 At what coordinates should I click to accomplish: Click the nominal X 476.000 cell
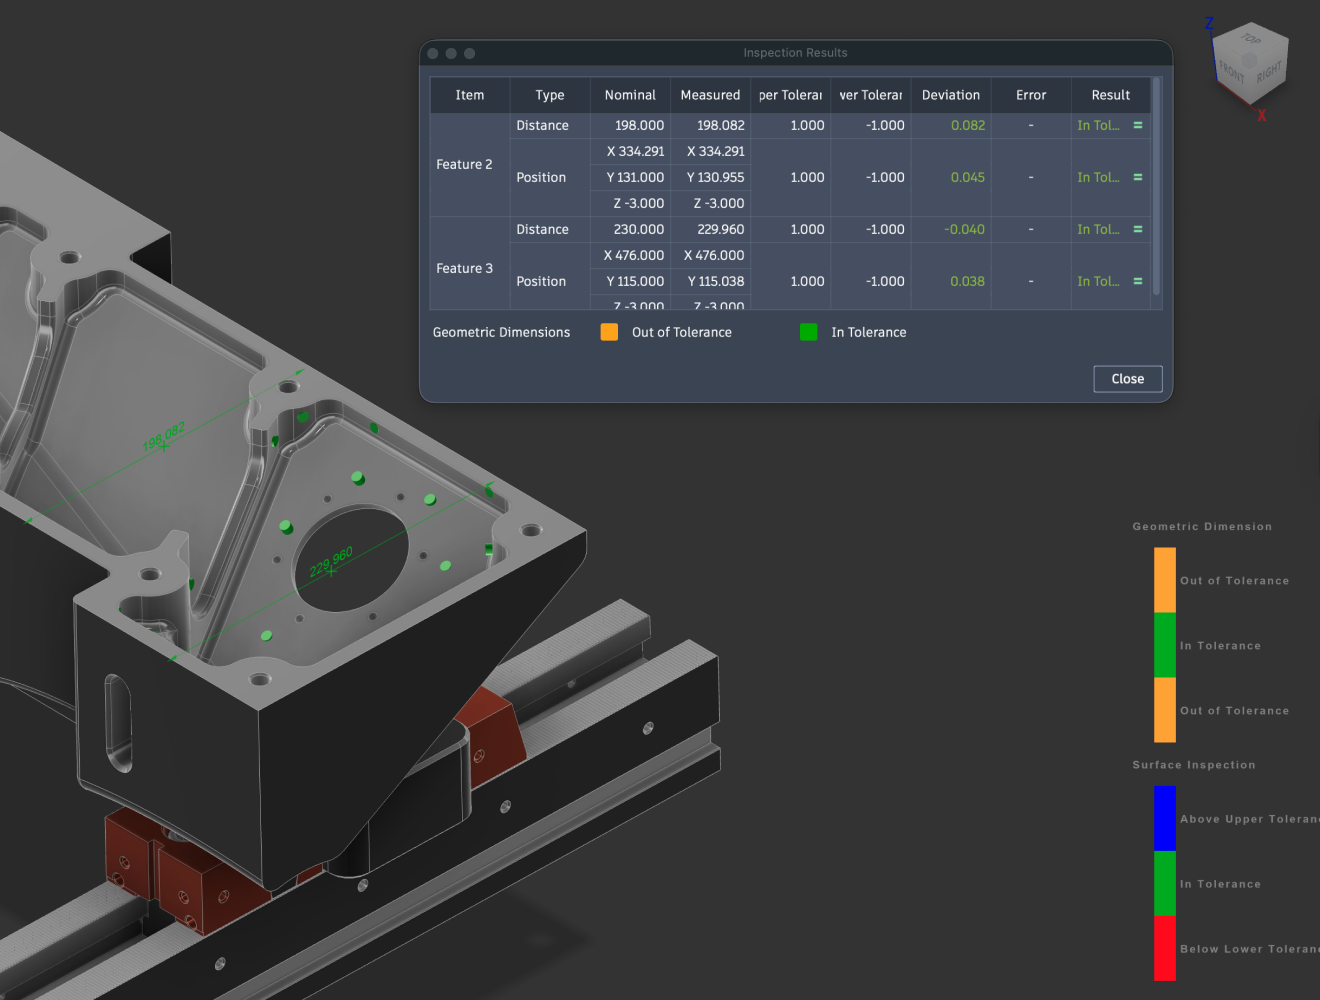630,256
